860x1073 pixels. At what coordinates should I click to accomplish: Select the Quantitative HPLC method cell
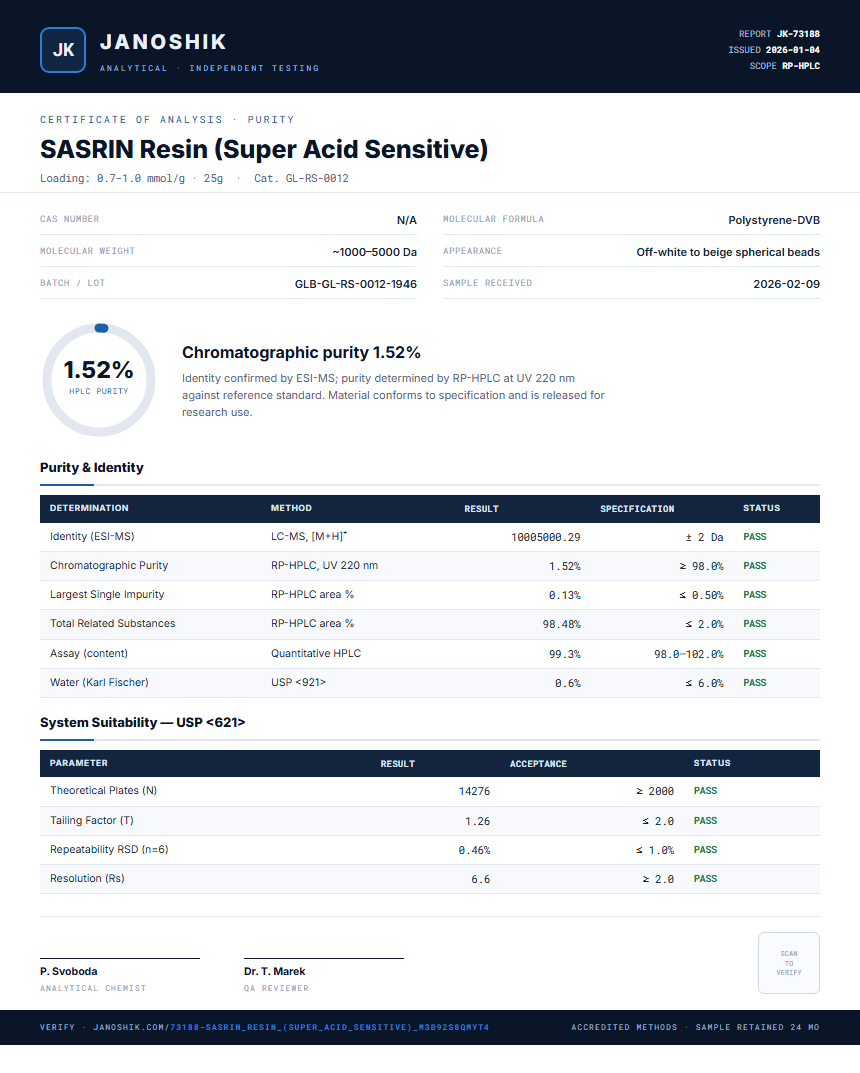[315, 653]
